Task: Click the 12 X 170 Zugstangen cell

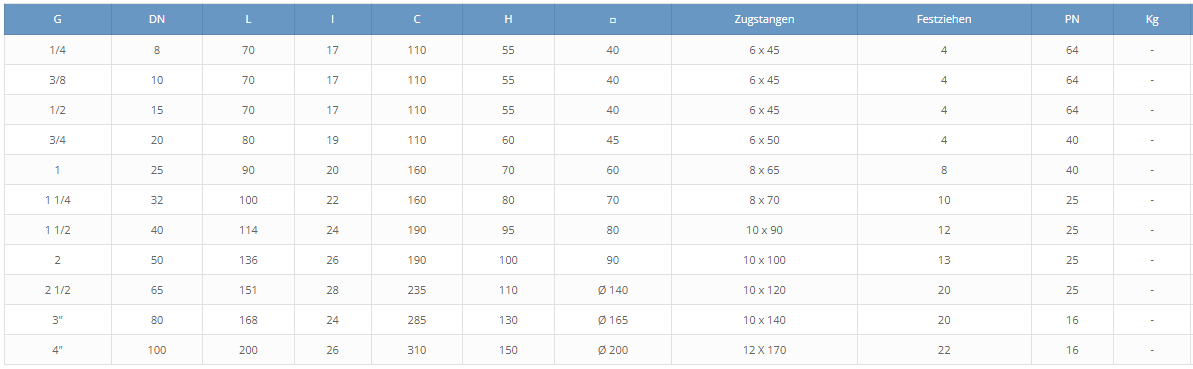Action: (764, 350)
